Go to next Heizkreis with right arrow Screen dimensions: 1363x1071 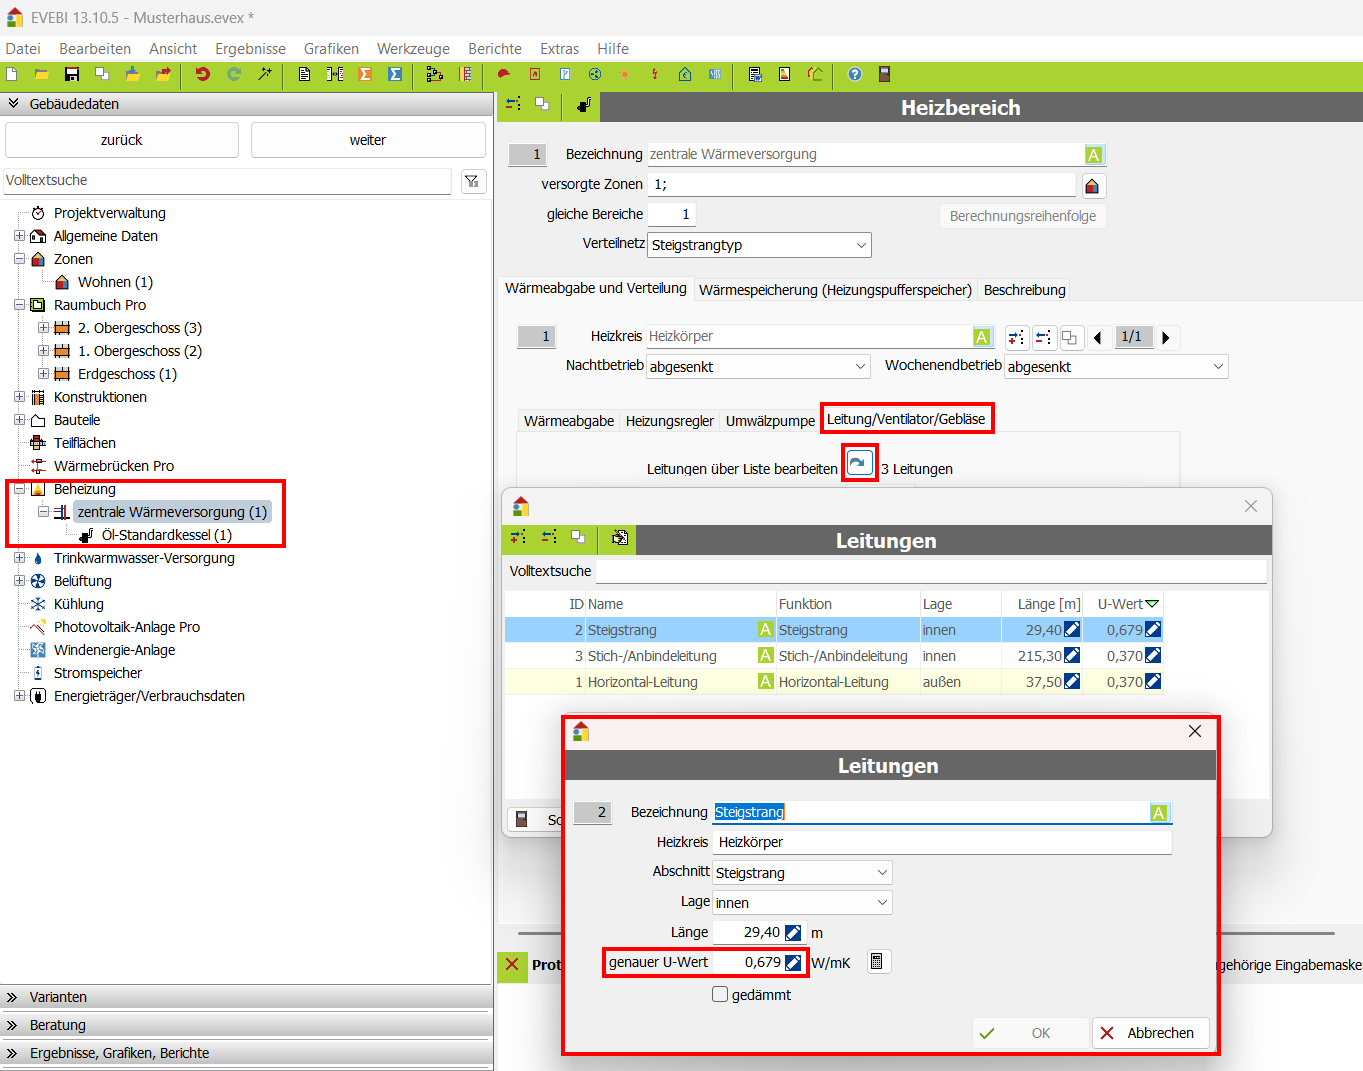1166,338
